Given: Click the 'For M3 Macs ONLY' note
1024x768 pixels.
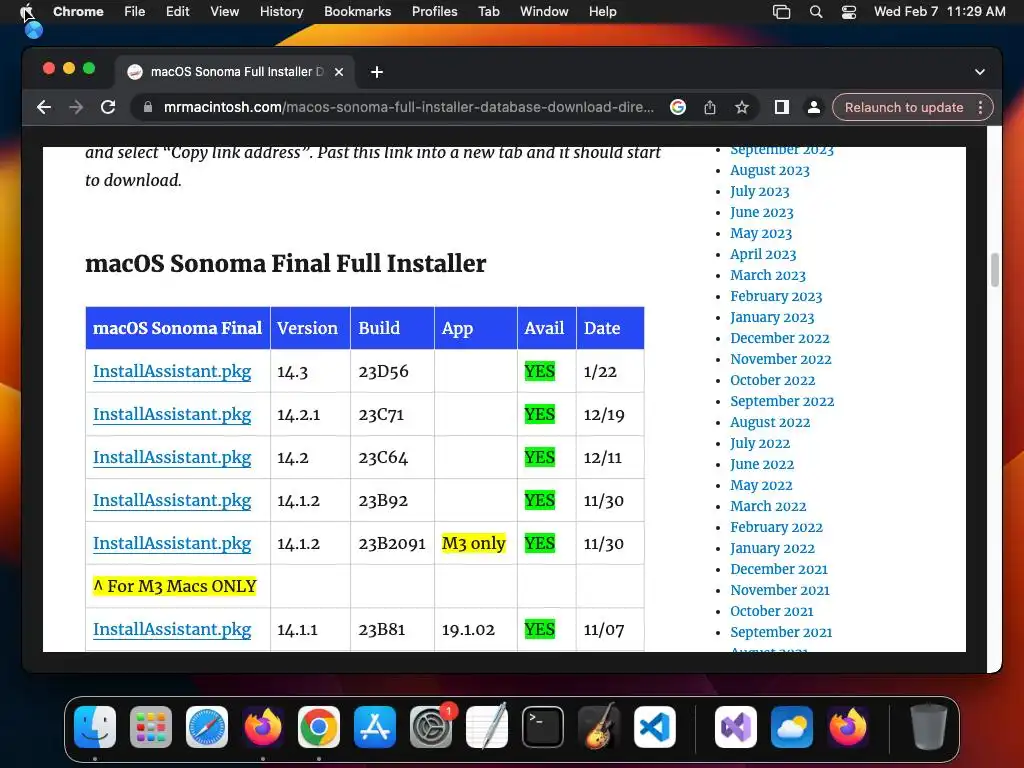Looking at the screenshot, I should pos(174,586).
